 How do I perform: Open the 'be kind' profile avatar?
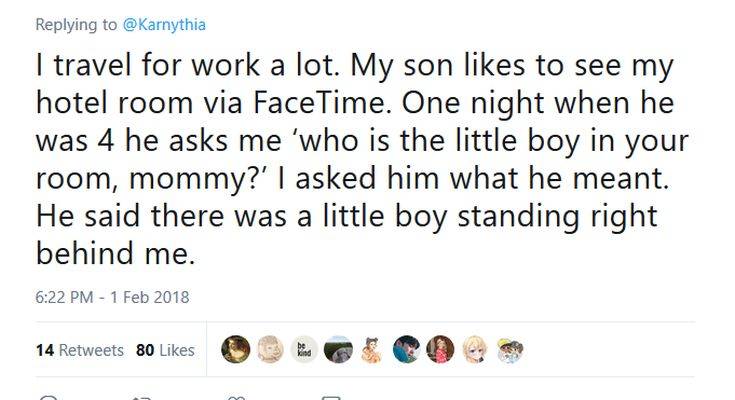[305, 349]
